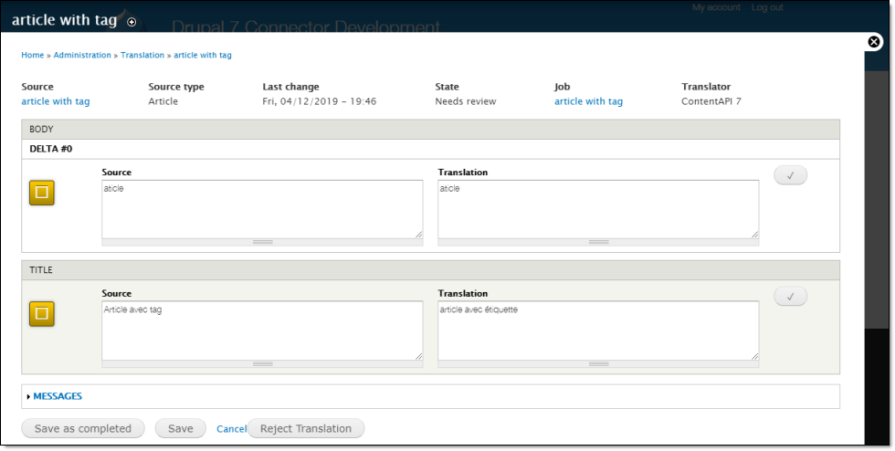Click resize grip under Title Translation textarea
The image size is (895, 451).
pos(598,363)
